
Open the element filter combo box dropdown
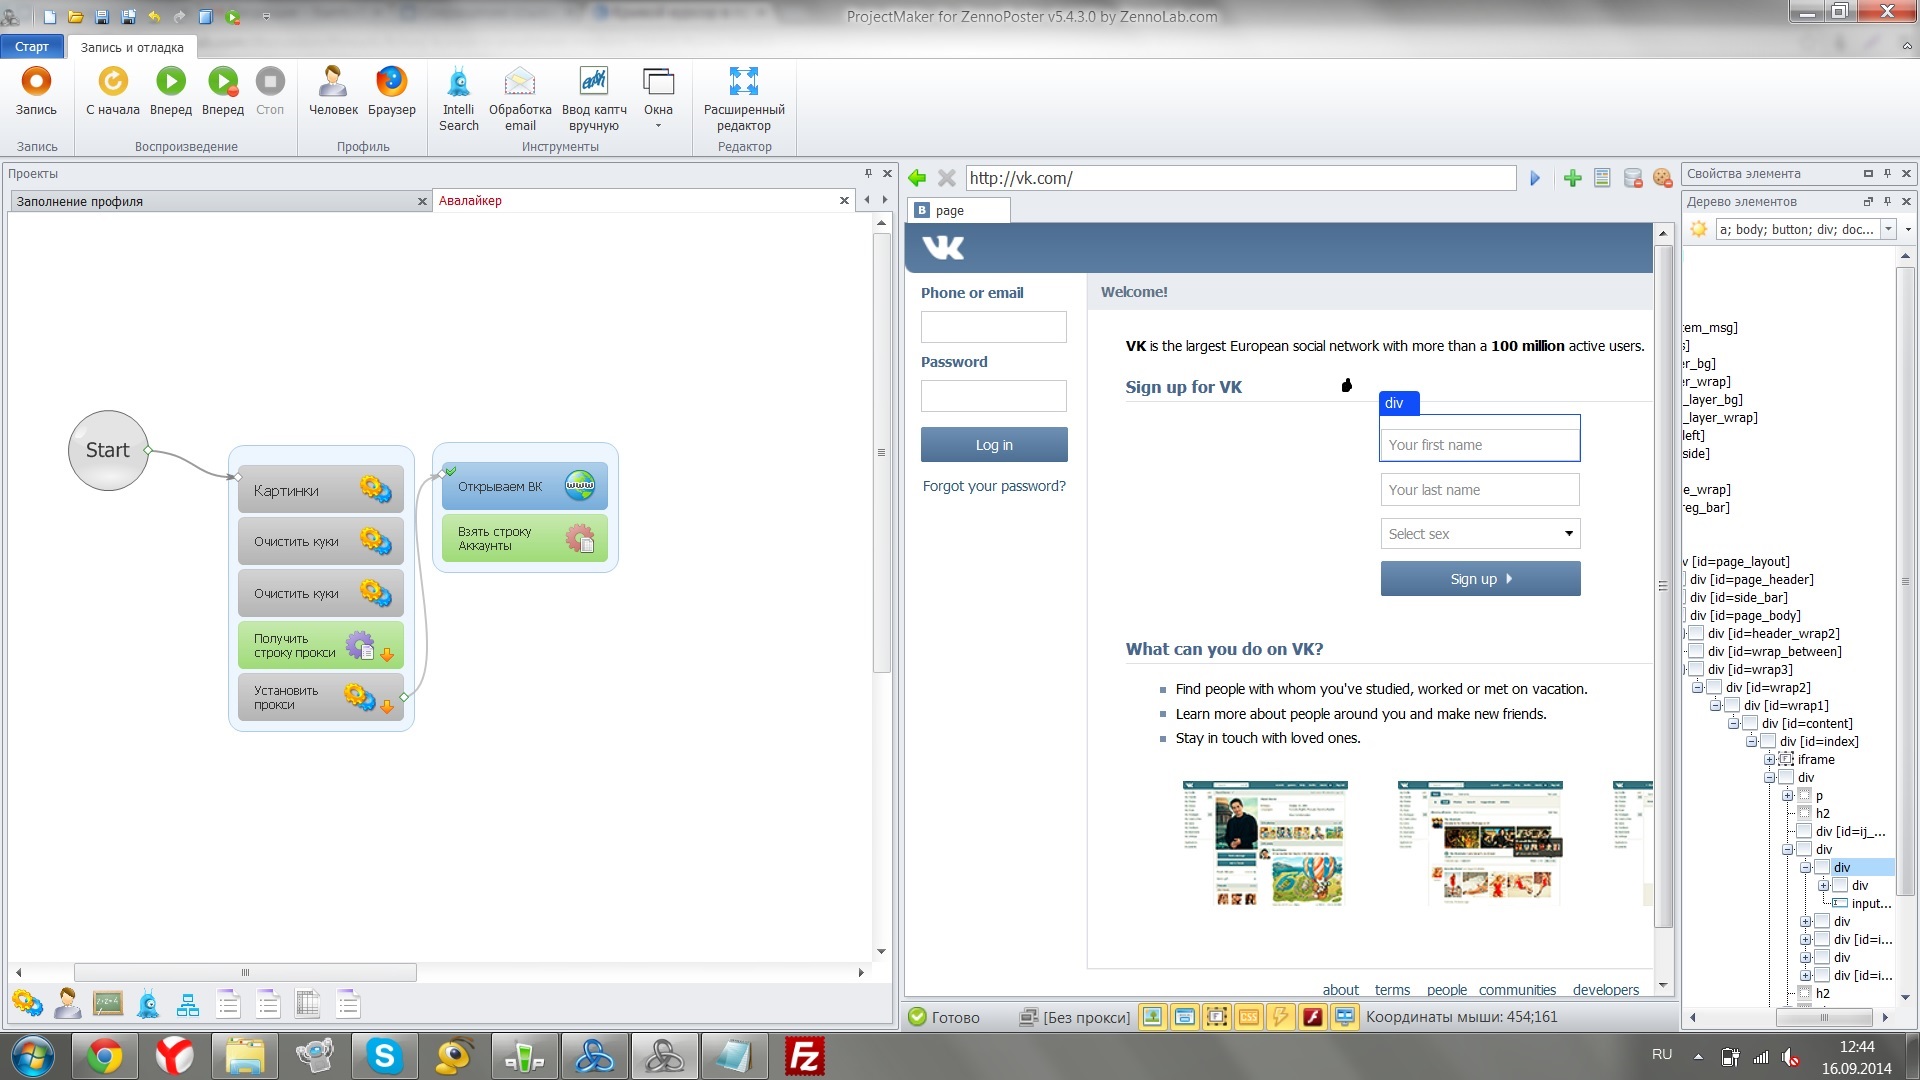[x=1888, y=229]
